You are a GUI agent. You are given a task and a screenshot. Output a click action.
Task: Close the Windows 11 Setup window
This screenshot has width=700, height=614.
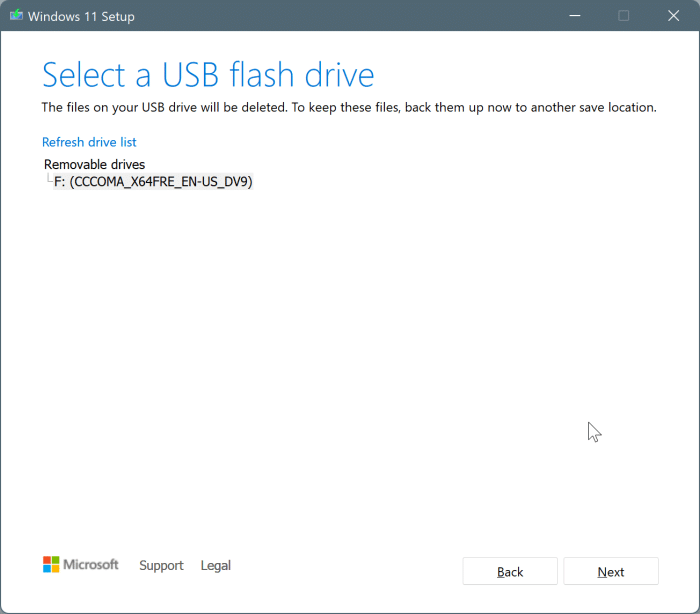click(x=673, y=16)
